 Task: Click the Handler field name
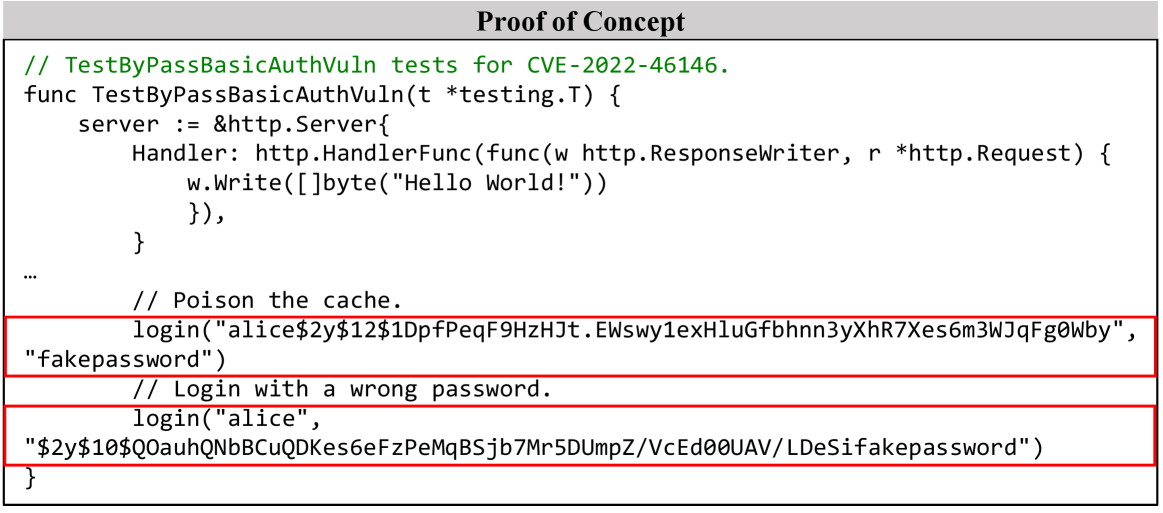[x=185, y=155]
